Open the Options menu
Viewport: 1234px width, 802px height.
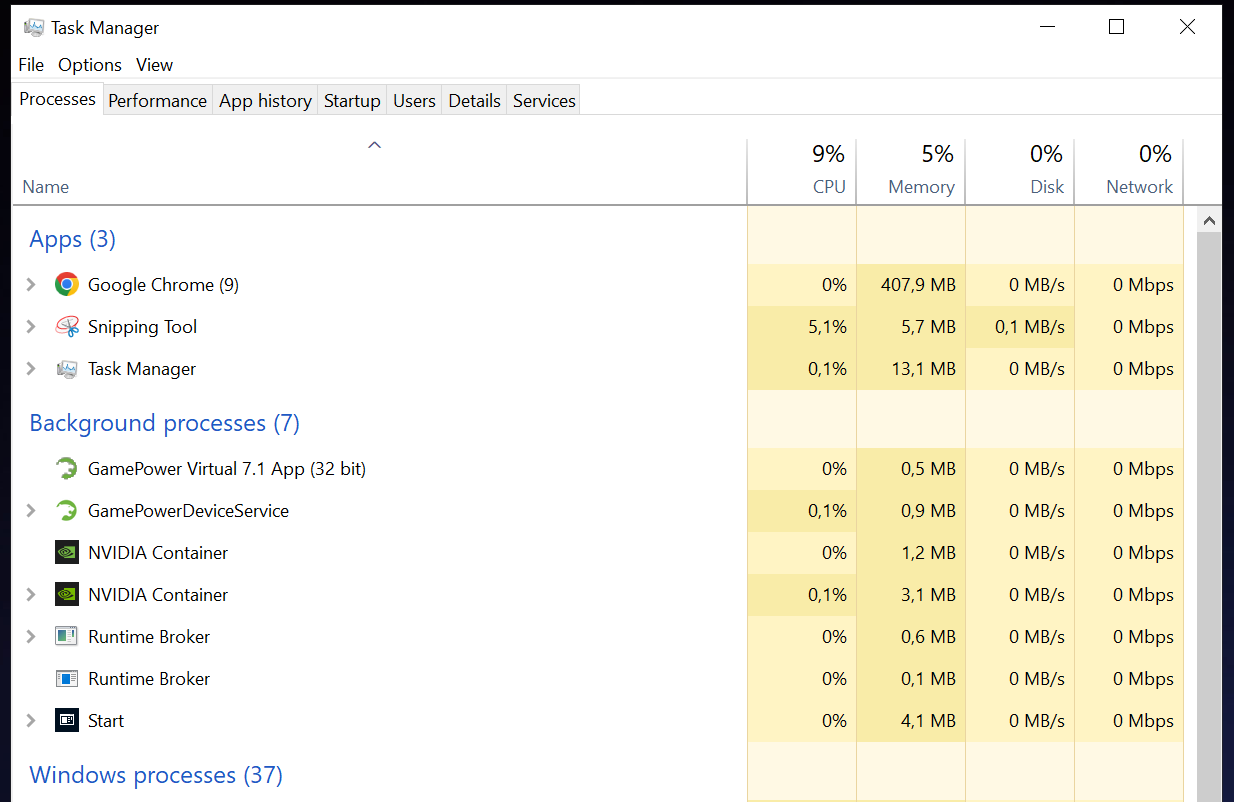[90, 65]
